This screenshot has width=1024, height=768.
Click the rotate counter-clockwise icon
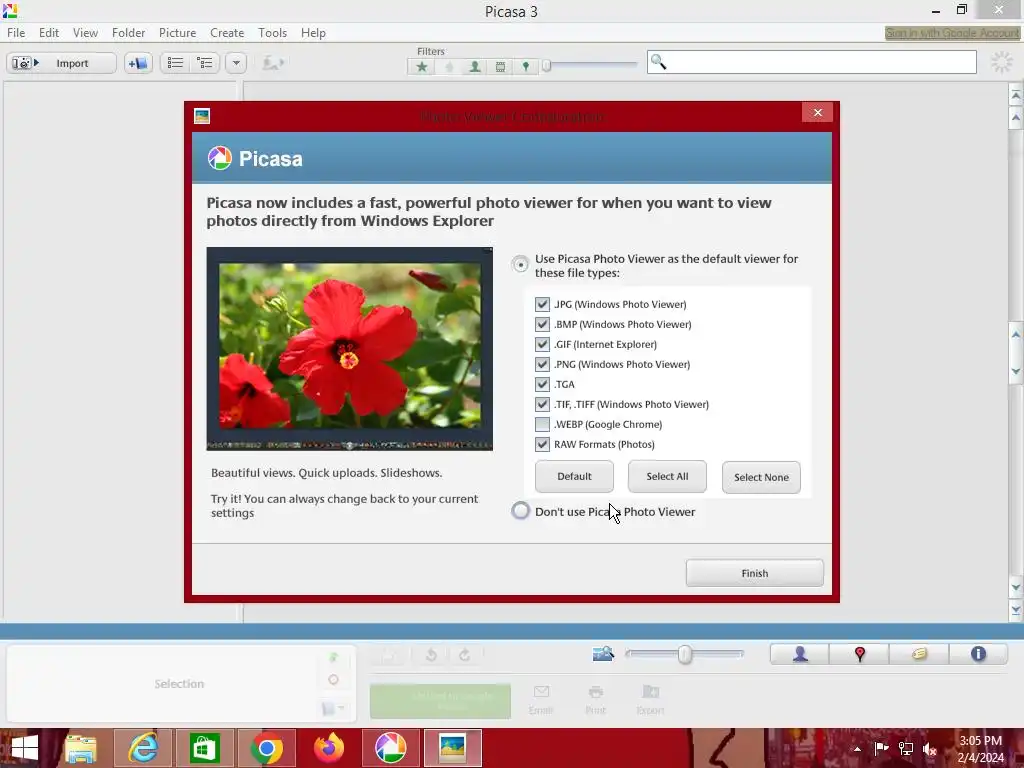[431, 654]
